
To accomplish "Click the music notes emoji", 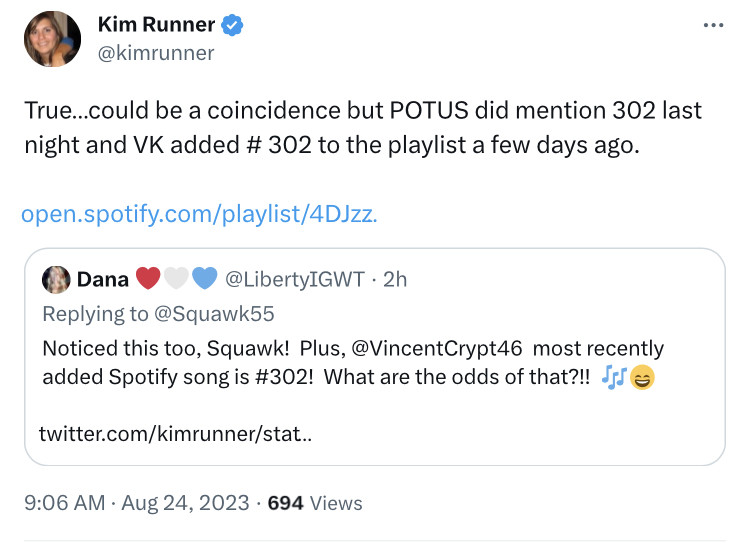I will click(x=618, y=378).
